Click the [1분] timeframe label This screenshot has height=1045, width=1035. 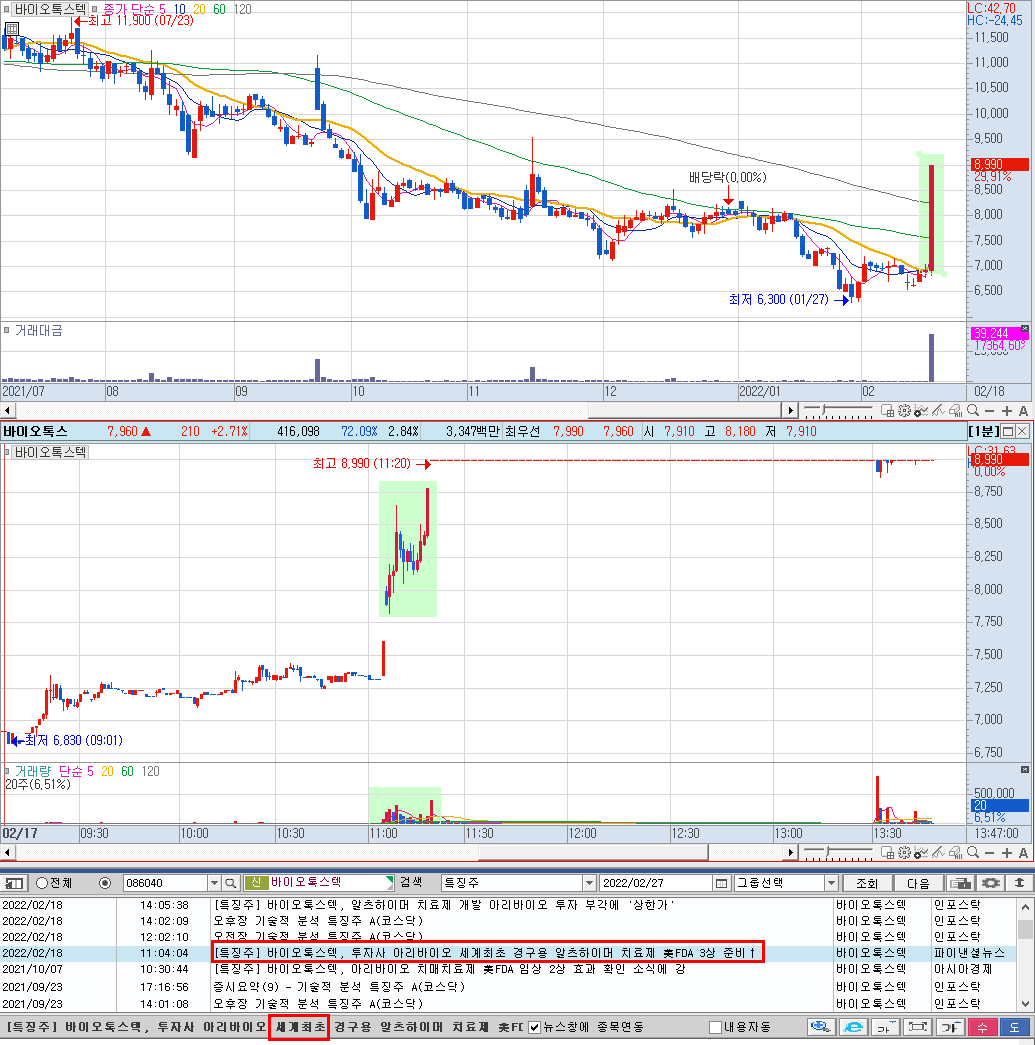pos(983,431)
